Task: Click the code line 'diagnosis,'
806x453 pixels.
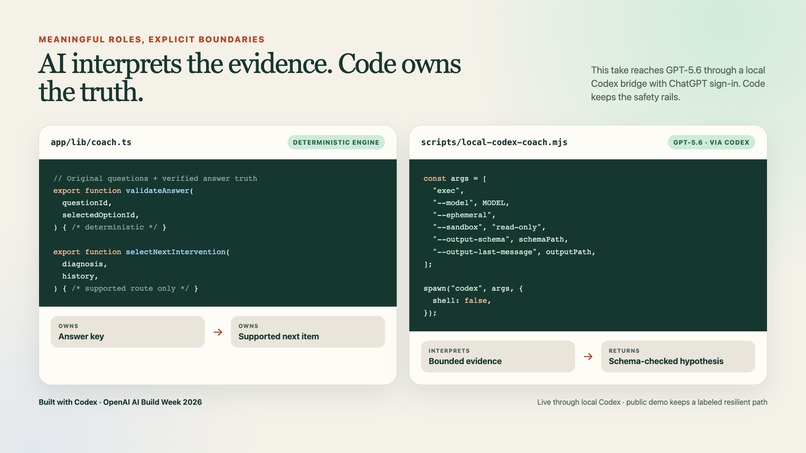Action: click(85, 264)
